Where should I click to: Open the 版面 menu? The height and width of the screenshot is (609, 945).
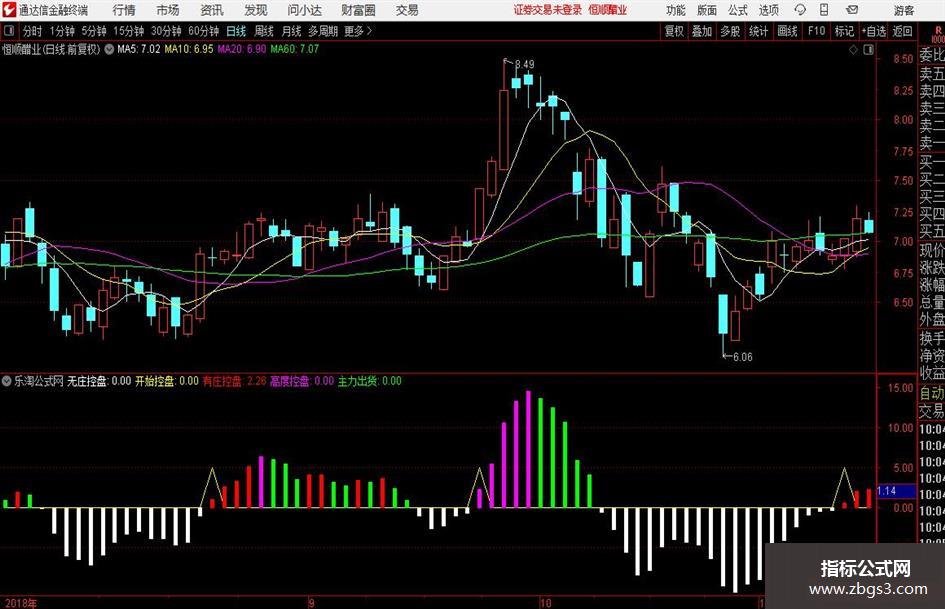706,10
